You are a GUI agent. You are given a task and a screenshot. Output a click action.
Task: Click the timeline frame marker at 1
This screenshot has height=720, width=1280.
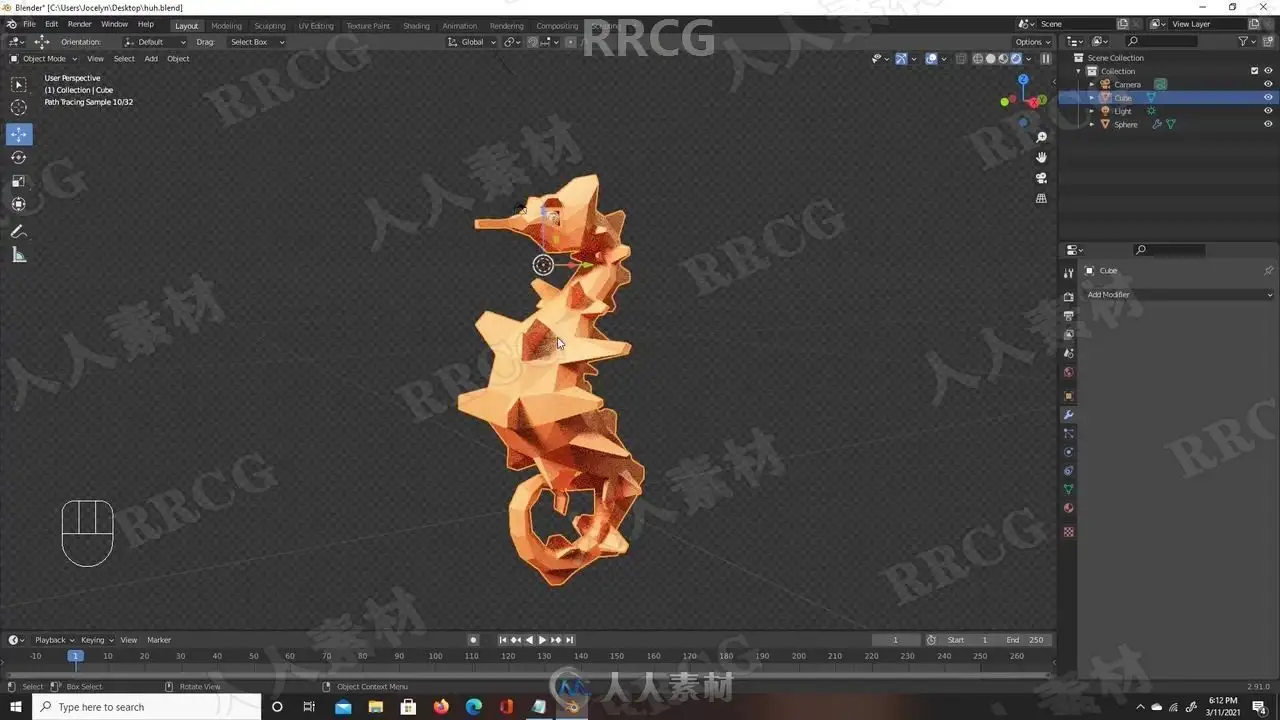click(74, 656)
